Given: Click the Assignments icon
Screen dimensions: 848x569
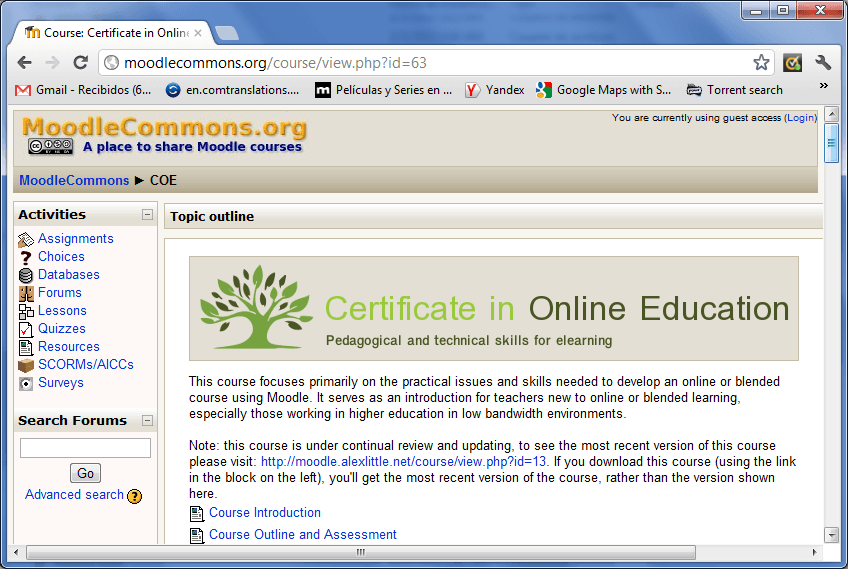Looking at the screenshot, I should pos(25,239).
